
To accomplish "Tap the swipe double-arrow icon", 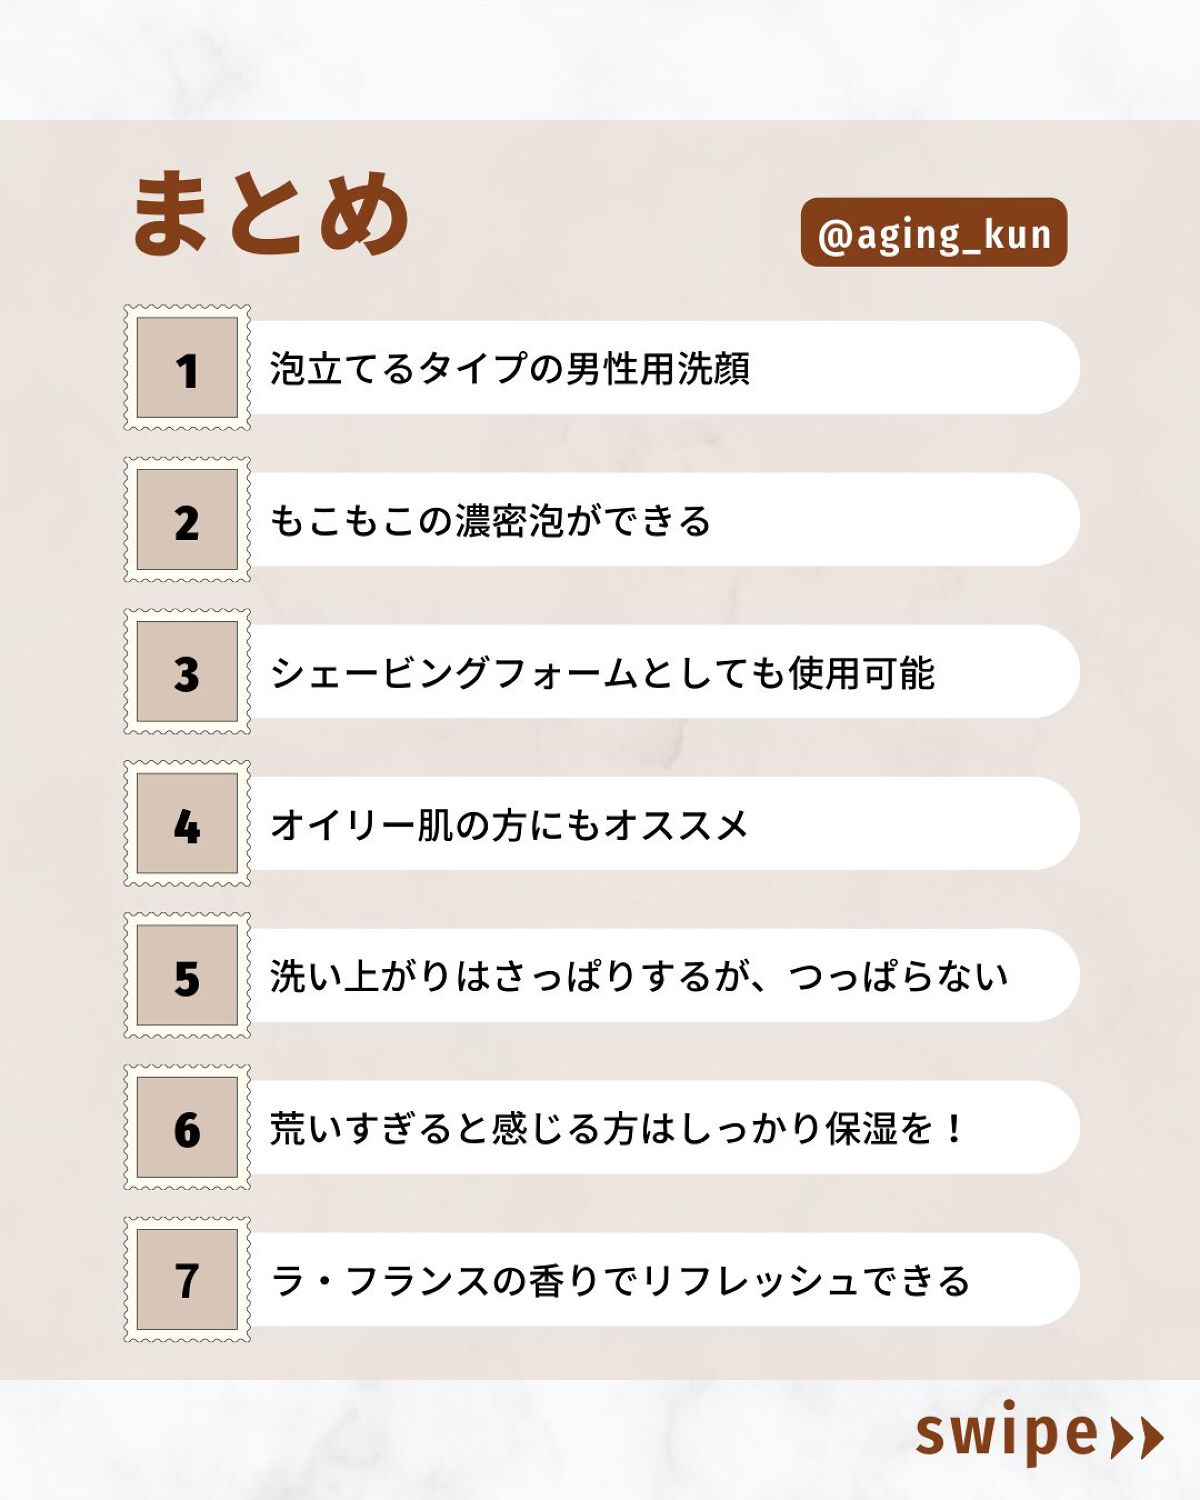I will [x=1138, y=1438].
